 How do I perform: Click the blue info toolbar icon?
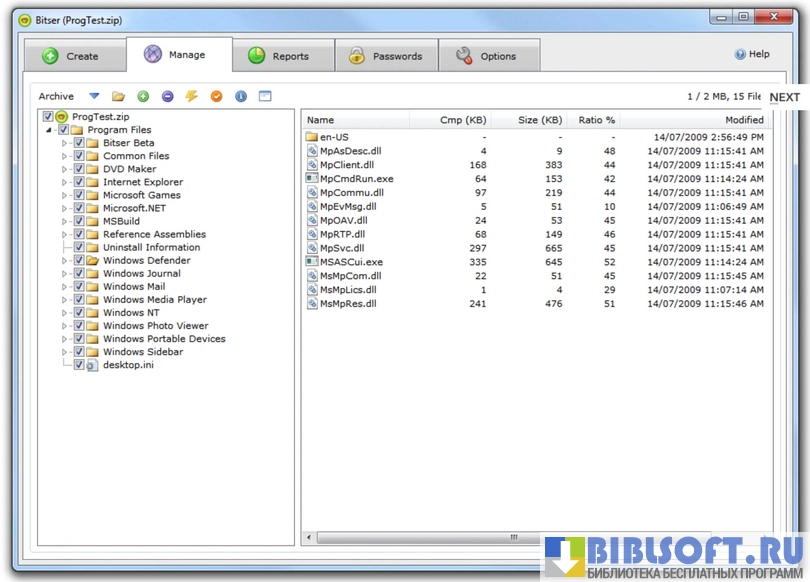240,96
